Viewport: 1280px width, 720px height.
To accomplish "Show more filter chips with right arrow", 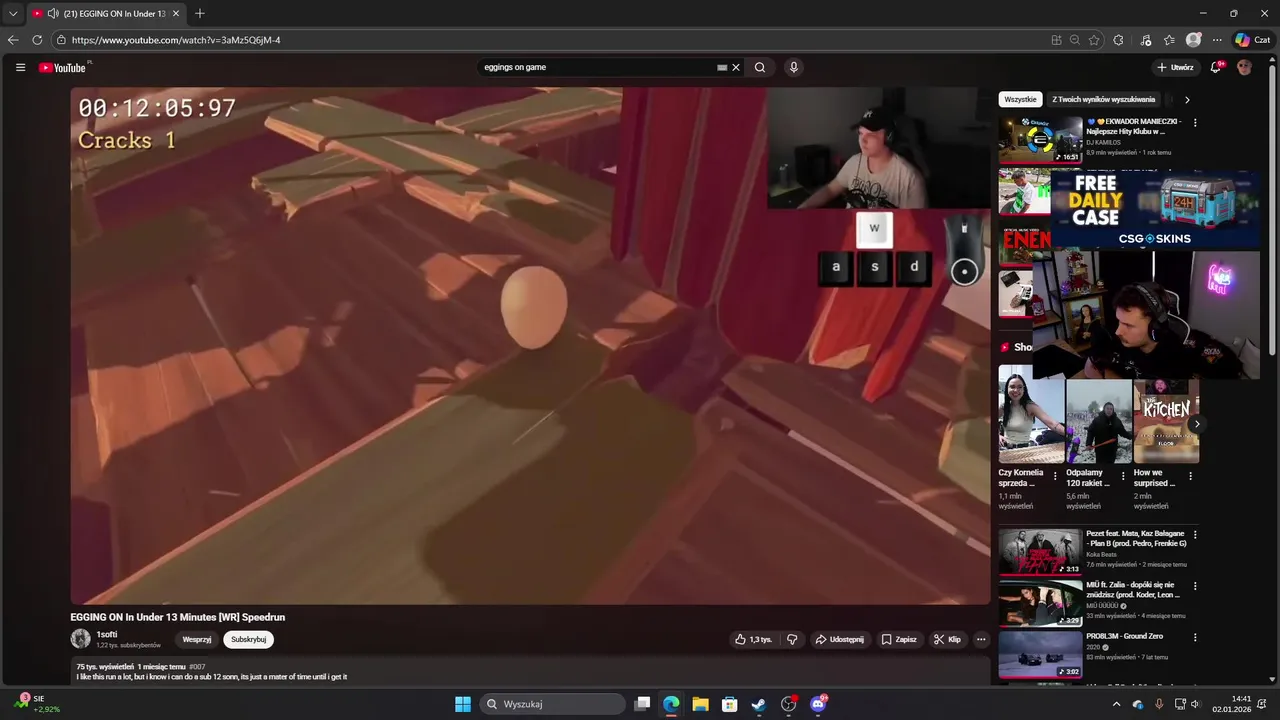I will (1187, 100).
